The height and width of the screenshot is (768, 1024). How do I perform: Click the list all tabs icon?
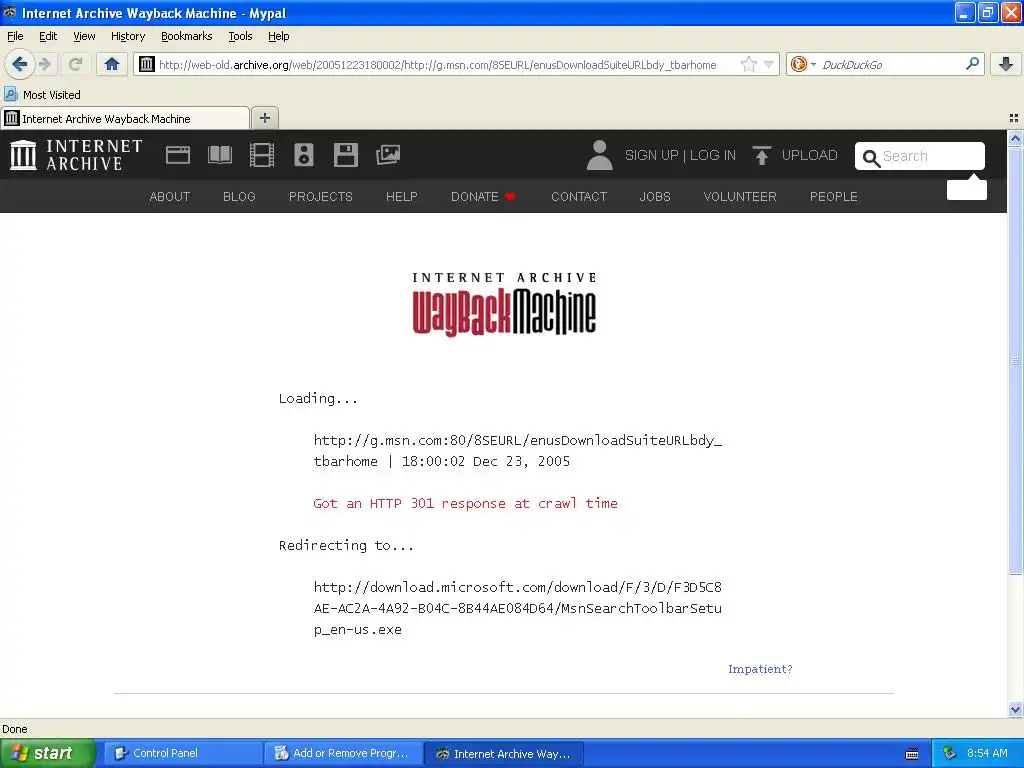pyautogui.click(x=1014, y=118)
